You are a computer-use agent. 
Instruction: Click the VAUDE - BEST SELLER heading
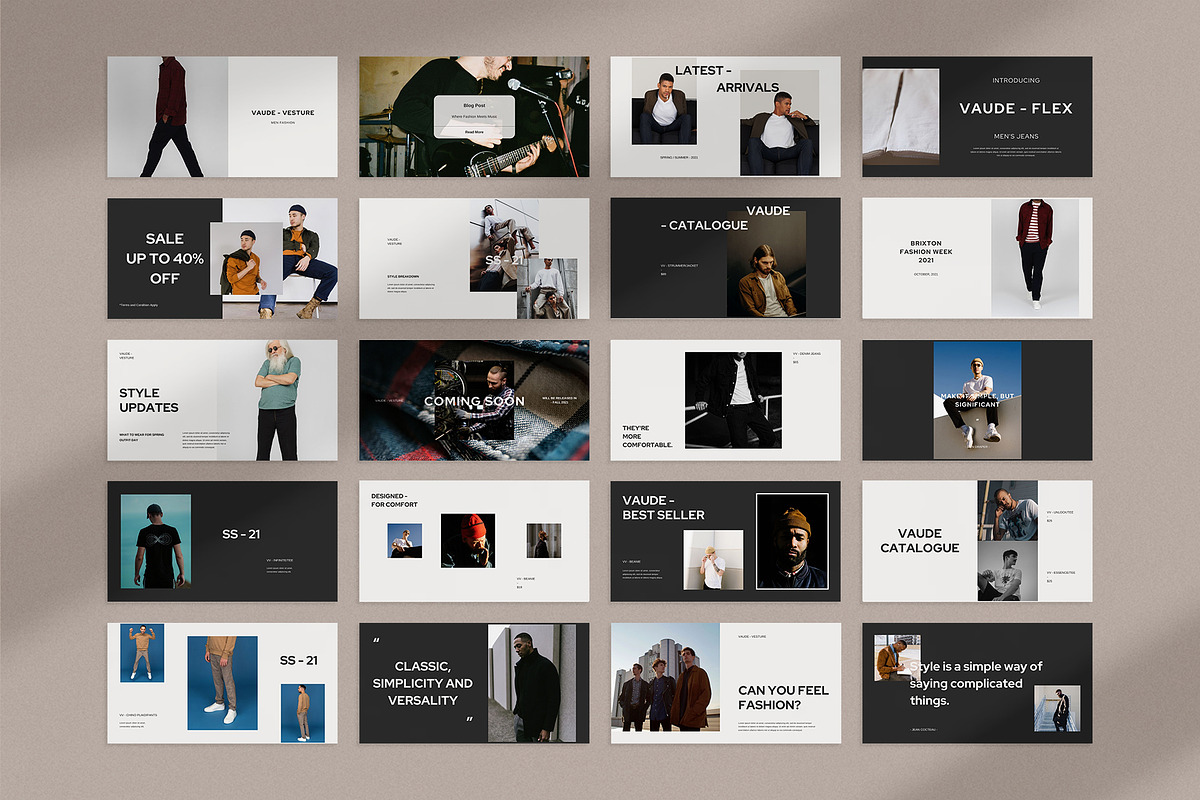point(664,507)
